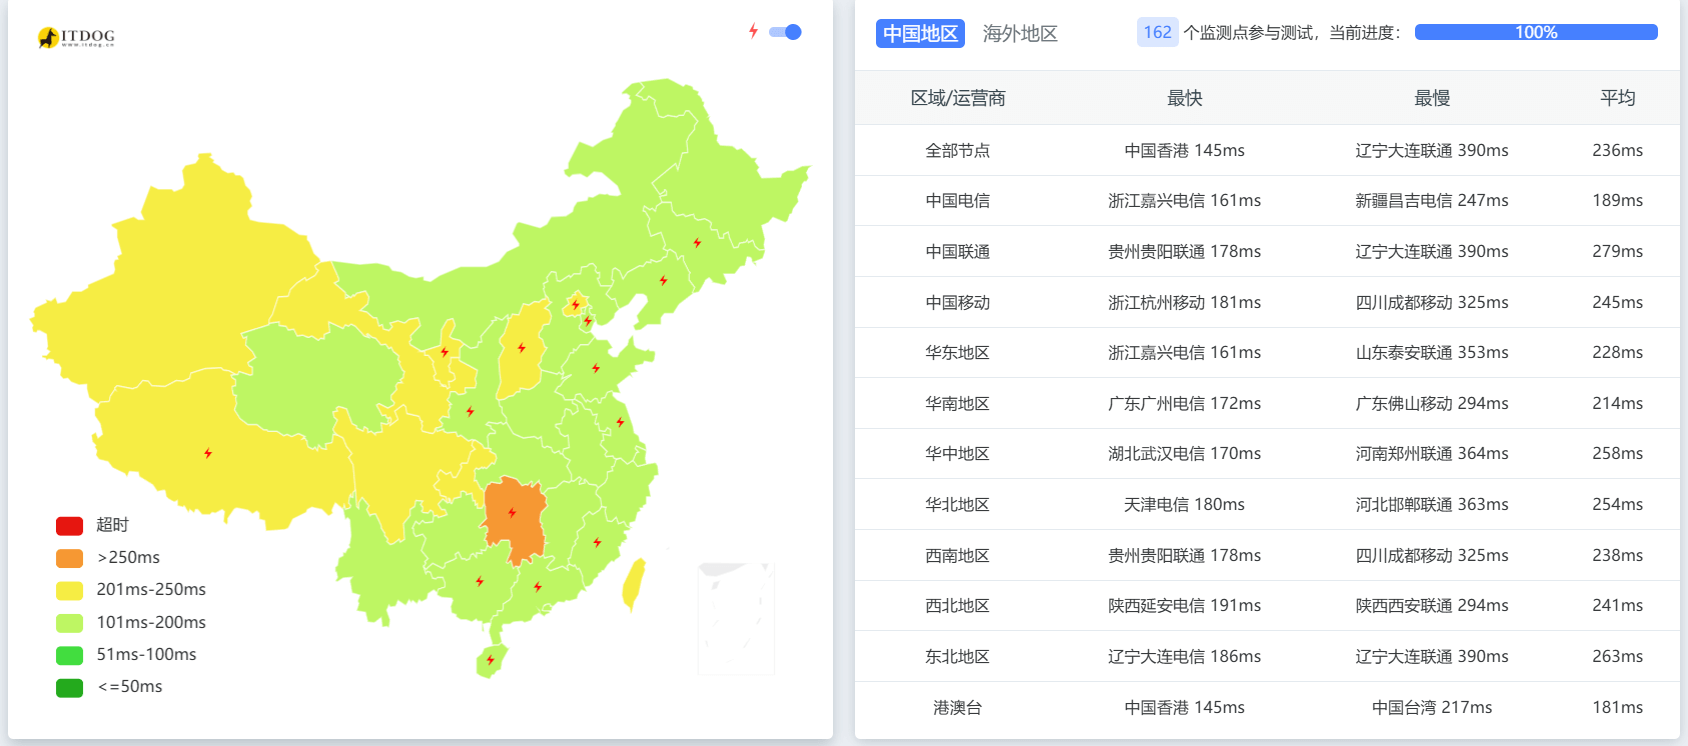Click the red lightning icon beside the switch

click(753, 31)
